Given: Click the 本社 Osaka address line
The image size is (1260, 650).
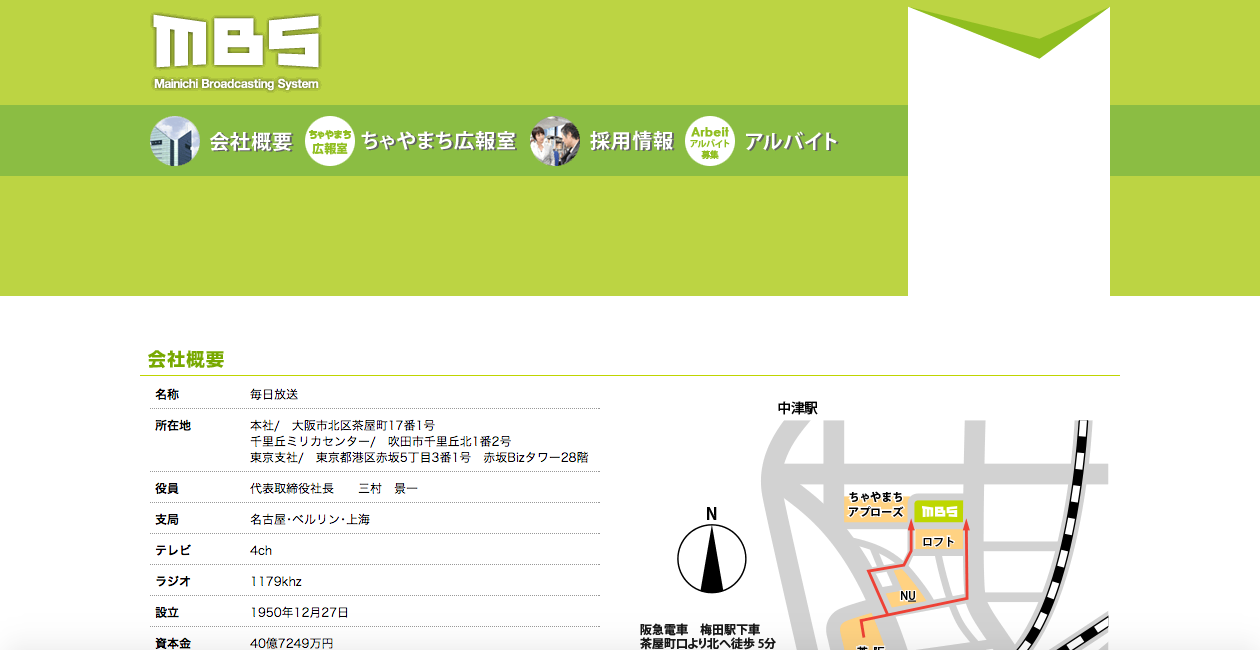Looking at the screenshot, I should coord(342,425).
